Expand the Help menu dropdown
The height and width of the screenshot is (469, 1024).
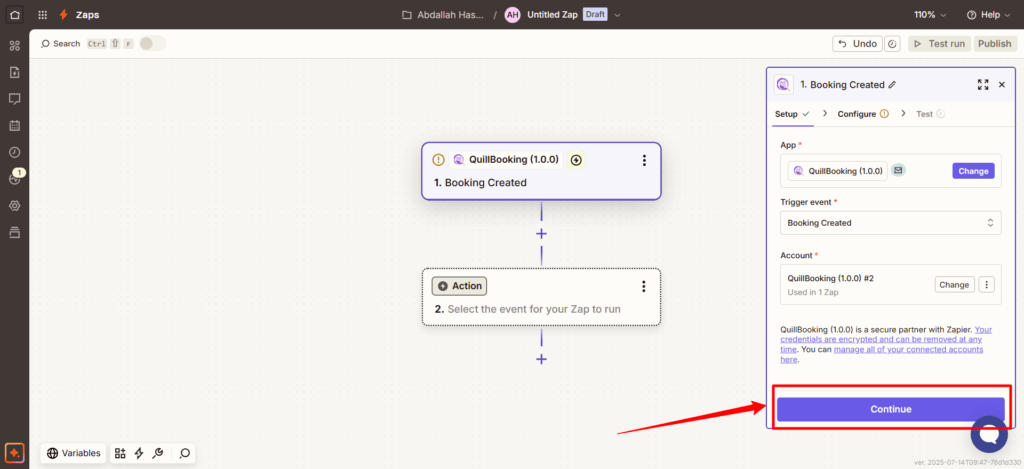[990, 15]
